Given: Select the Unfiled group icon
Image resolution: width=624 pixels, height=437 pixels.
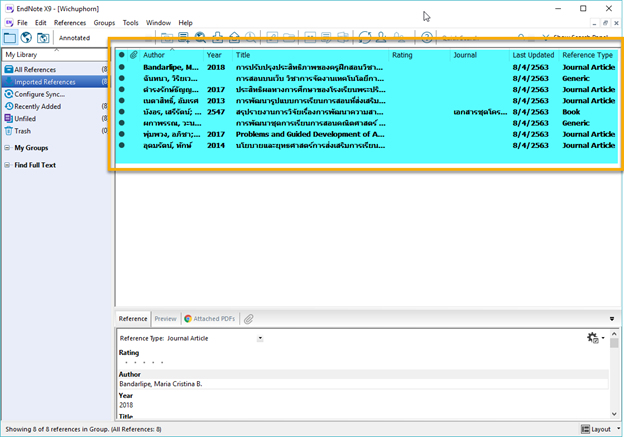Looking at the screenshot, I should [x=8, y=118].
